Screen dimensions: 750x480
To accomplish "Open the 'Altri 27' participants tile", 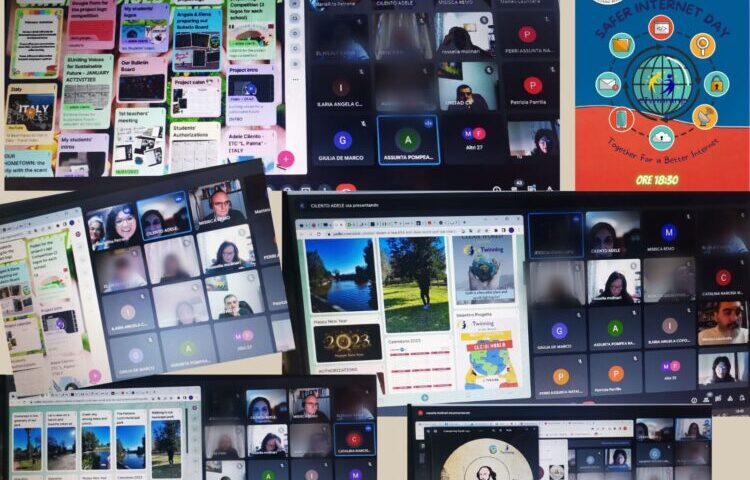I will (x=474, y=139).
